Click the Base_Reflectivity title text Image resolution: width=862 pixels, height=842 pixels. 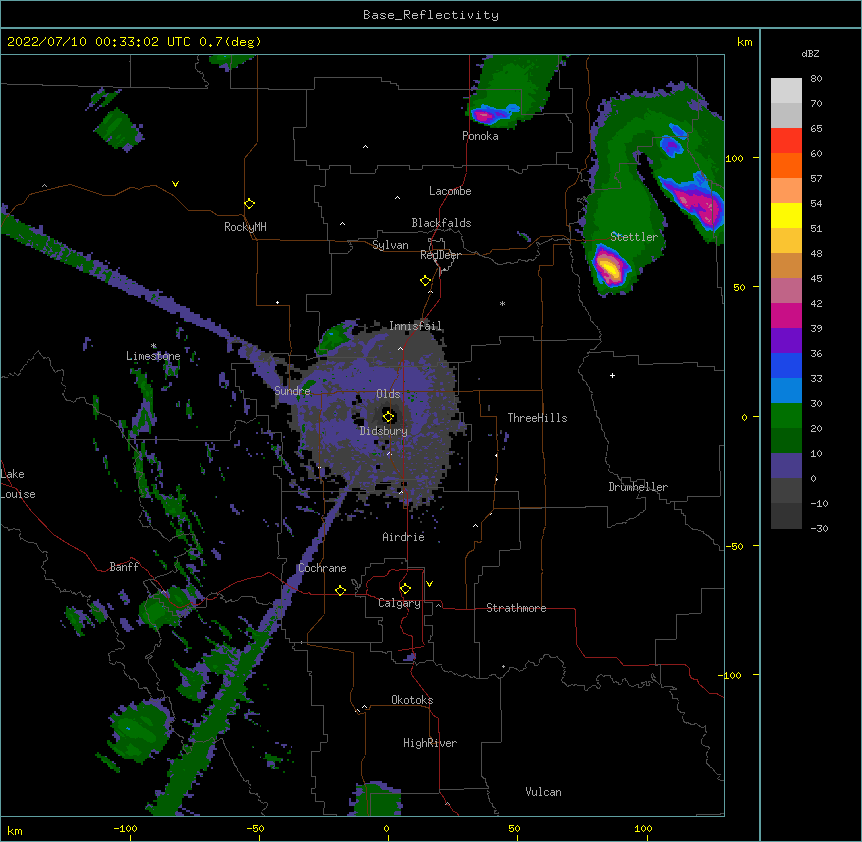pyautogui.click(x=431, y=15)
